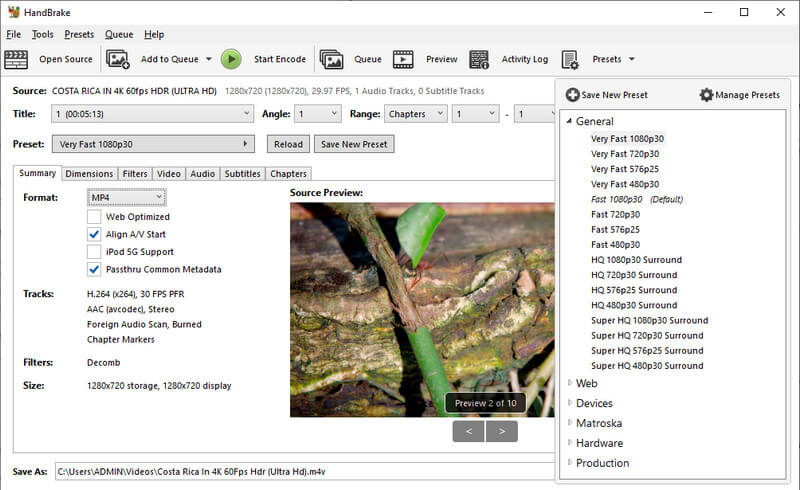Click the Open Source film icon
Viewport: 800px width, 490px height.
[17, 59]
